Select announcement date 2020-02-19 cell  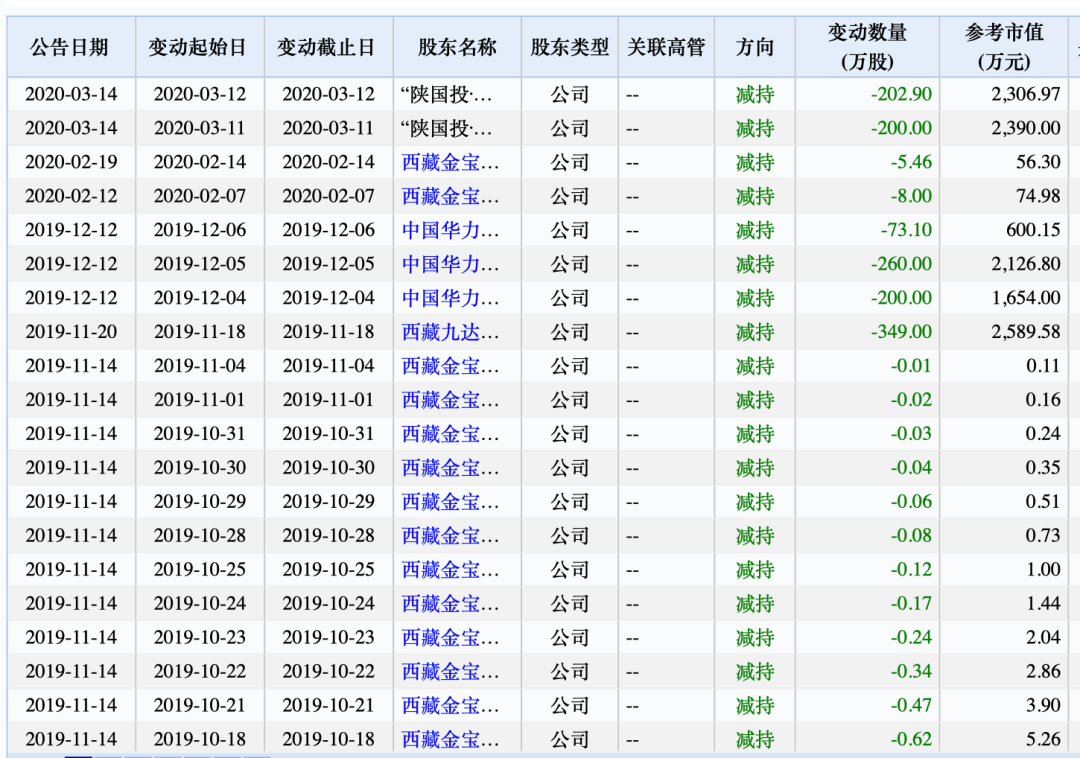[x=70, y=162]
